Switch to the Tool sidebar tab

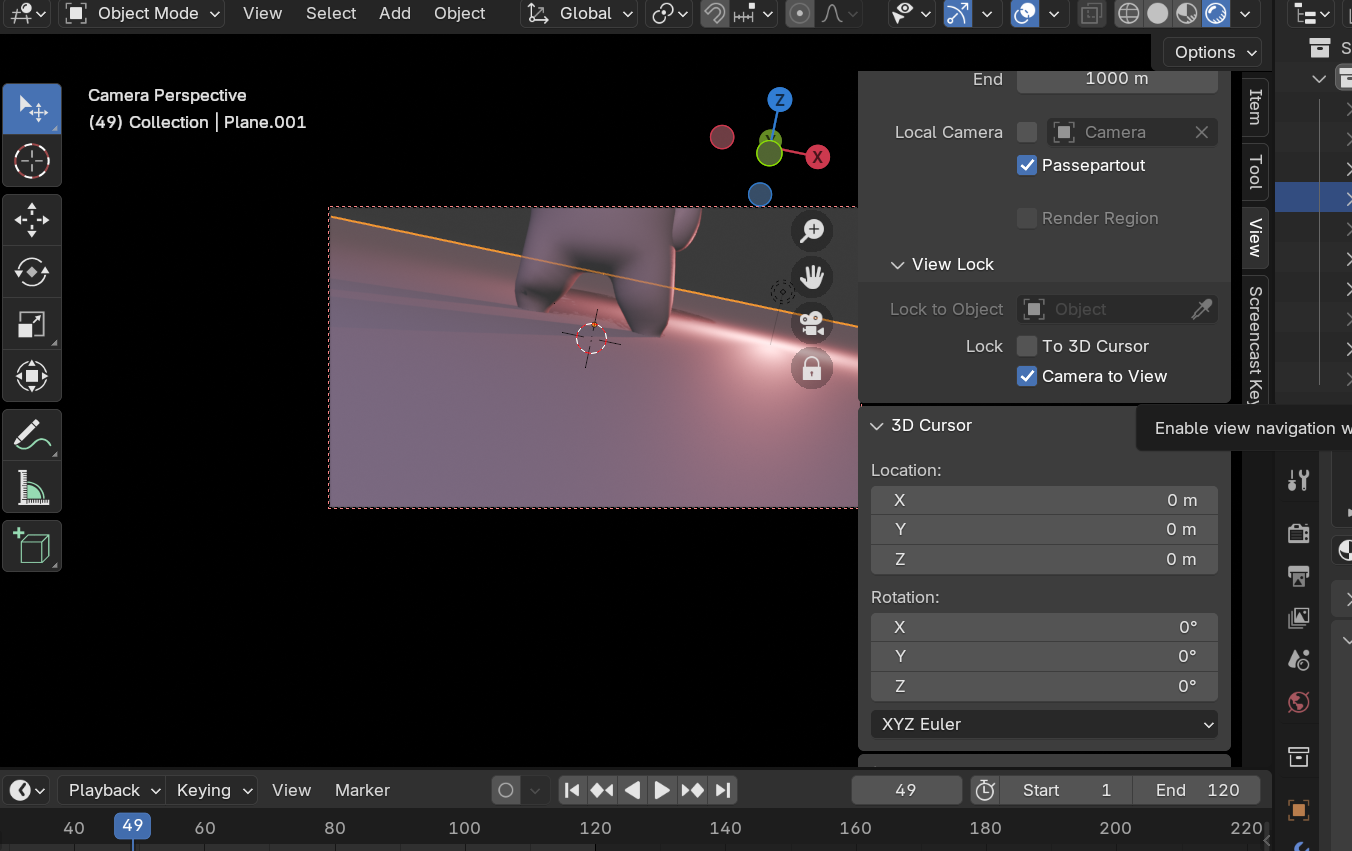click(x=1254, y=172)
